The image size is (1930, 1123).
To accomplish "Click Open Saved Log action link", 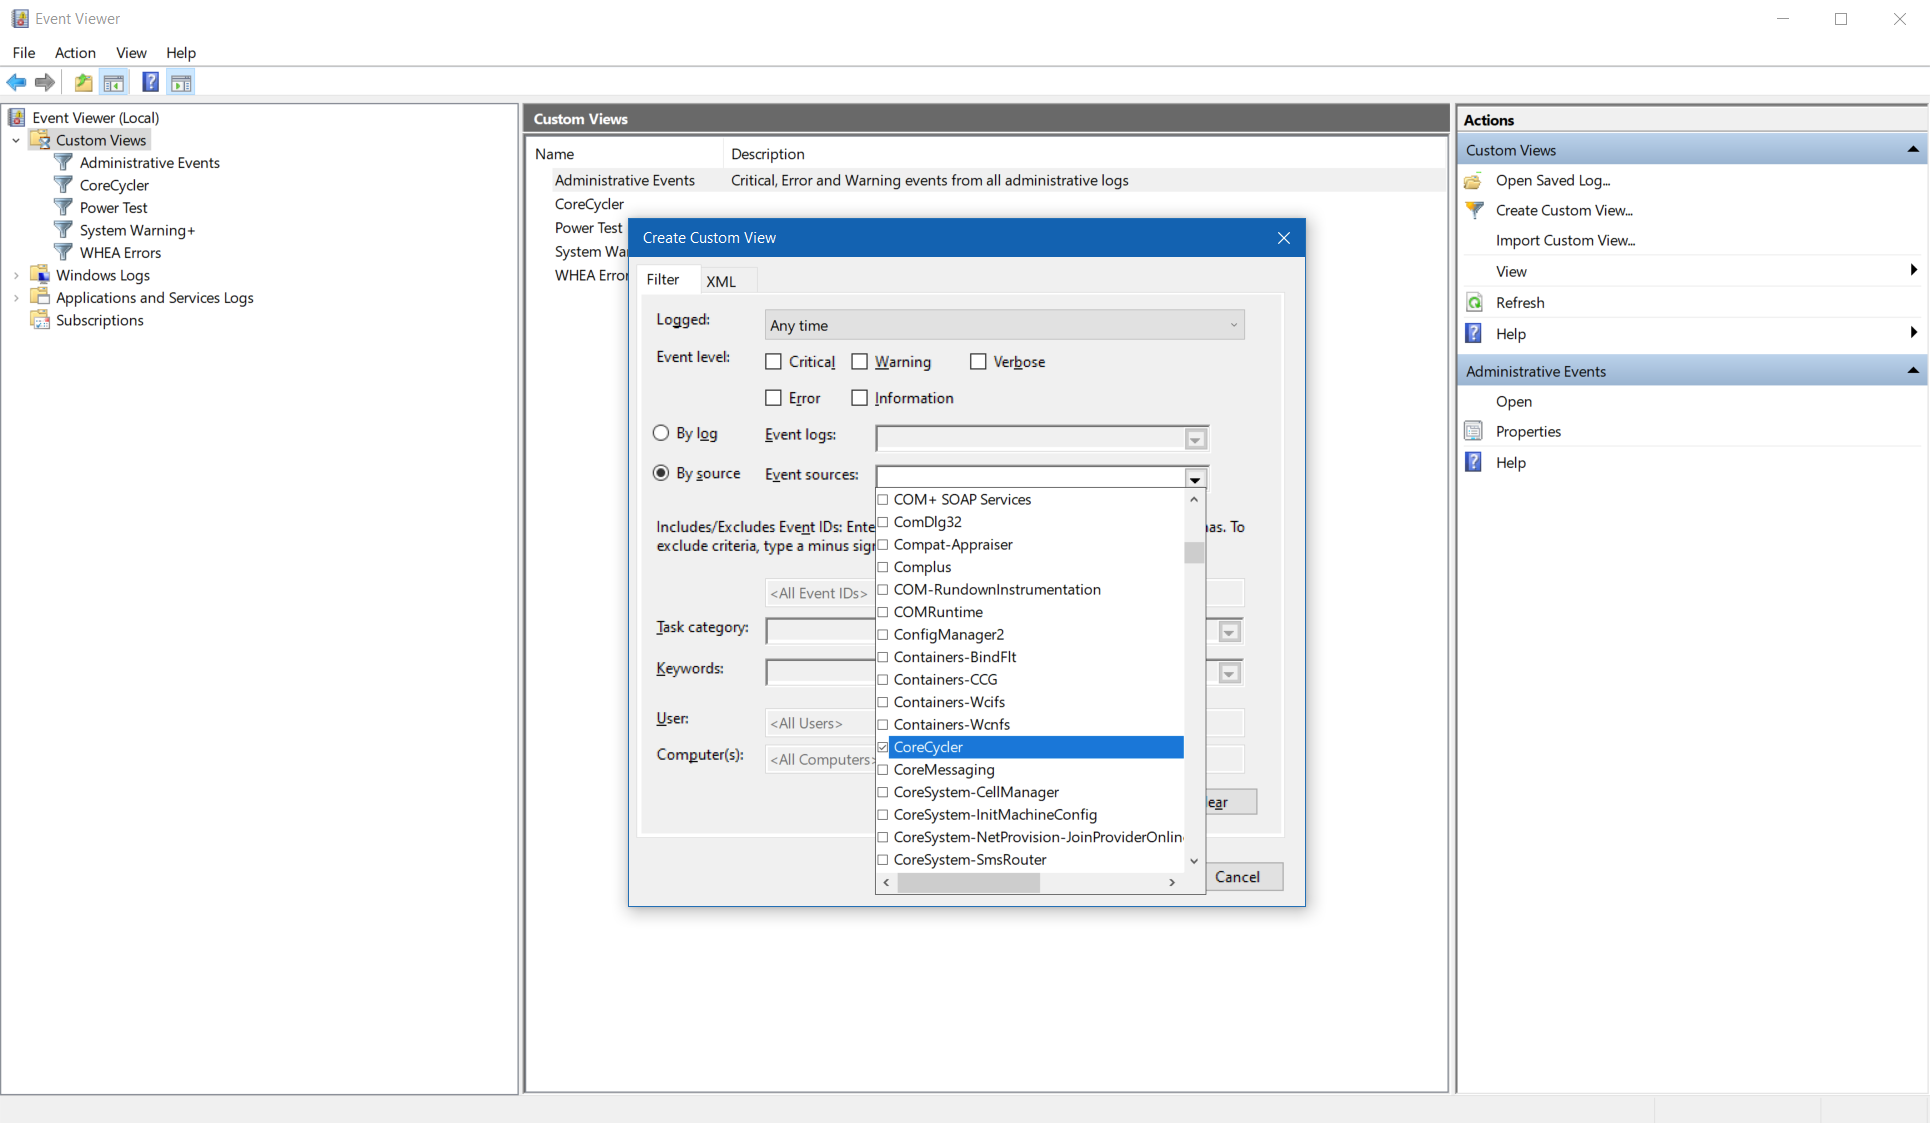I will click(1553, 180).
